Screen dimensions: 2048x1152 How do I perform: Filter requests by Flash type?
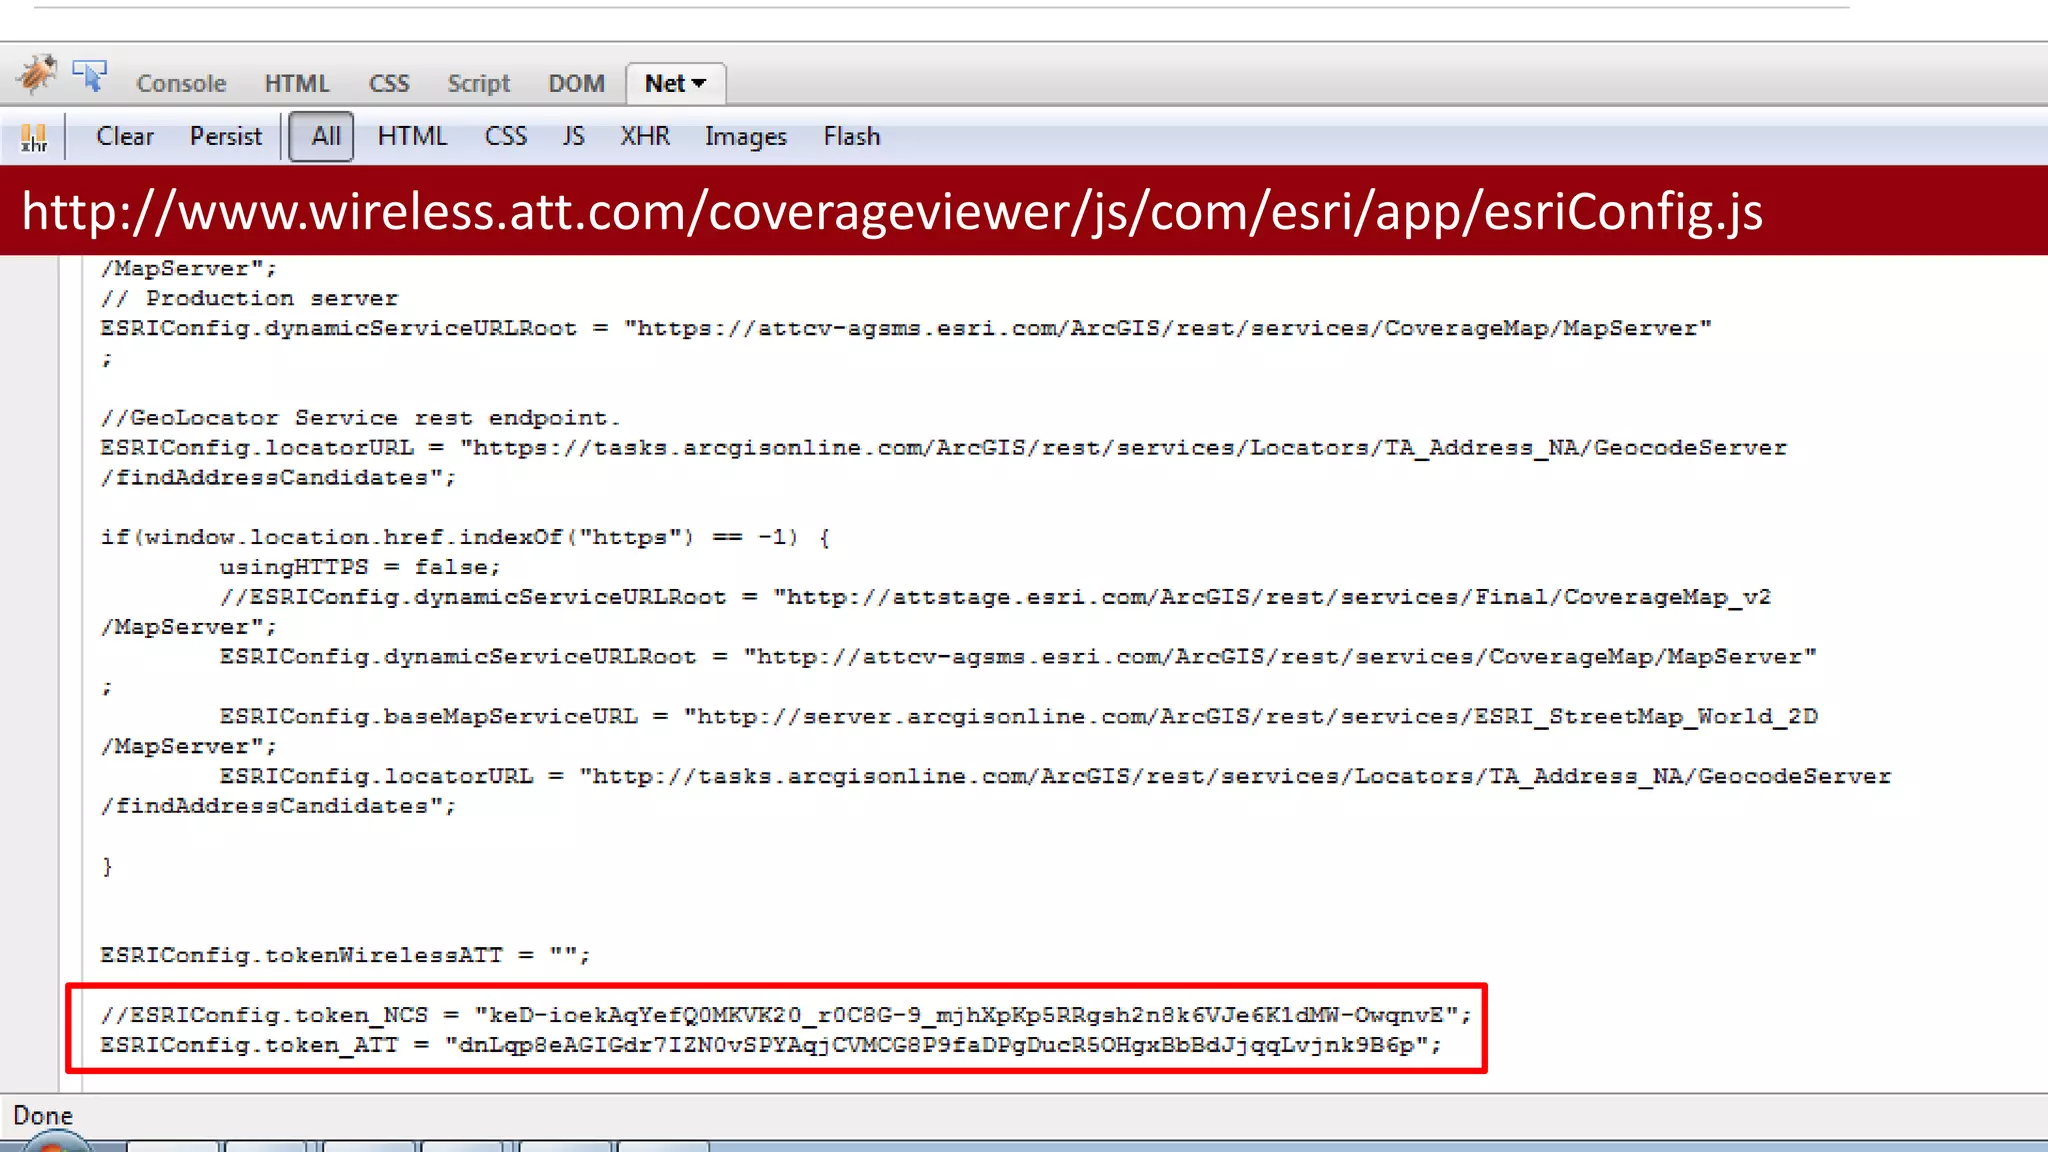pyautogui.click(x=852, y=136)
